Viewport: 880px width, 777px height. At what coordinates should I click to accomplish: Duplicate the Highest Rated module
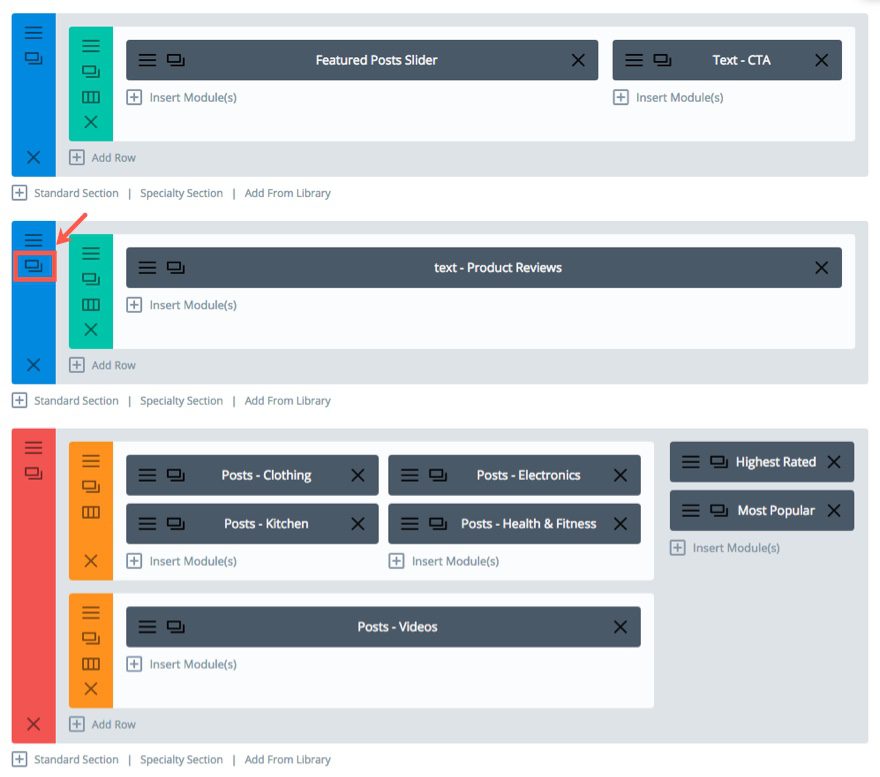pyautogui.click(x=718, y=462)
